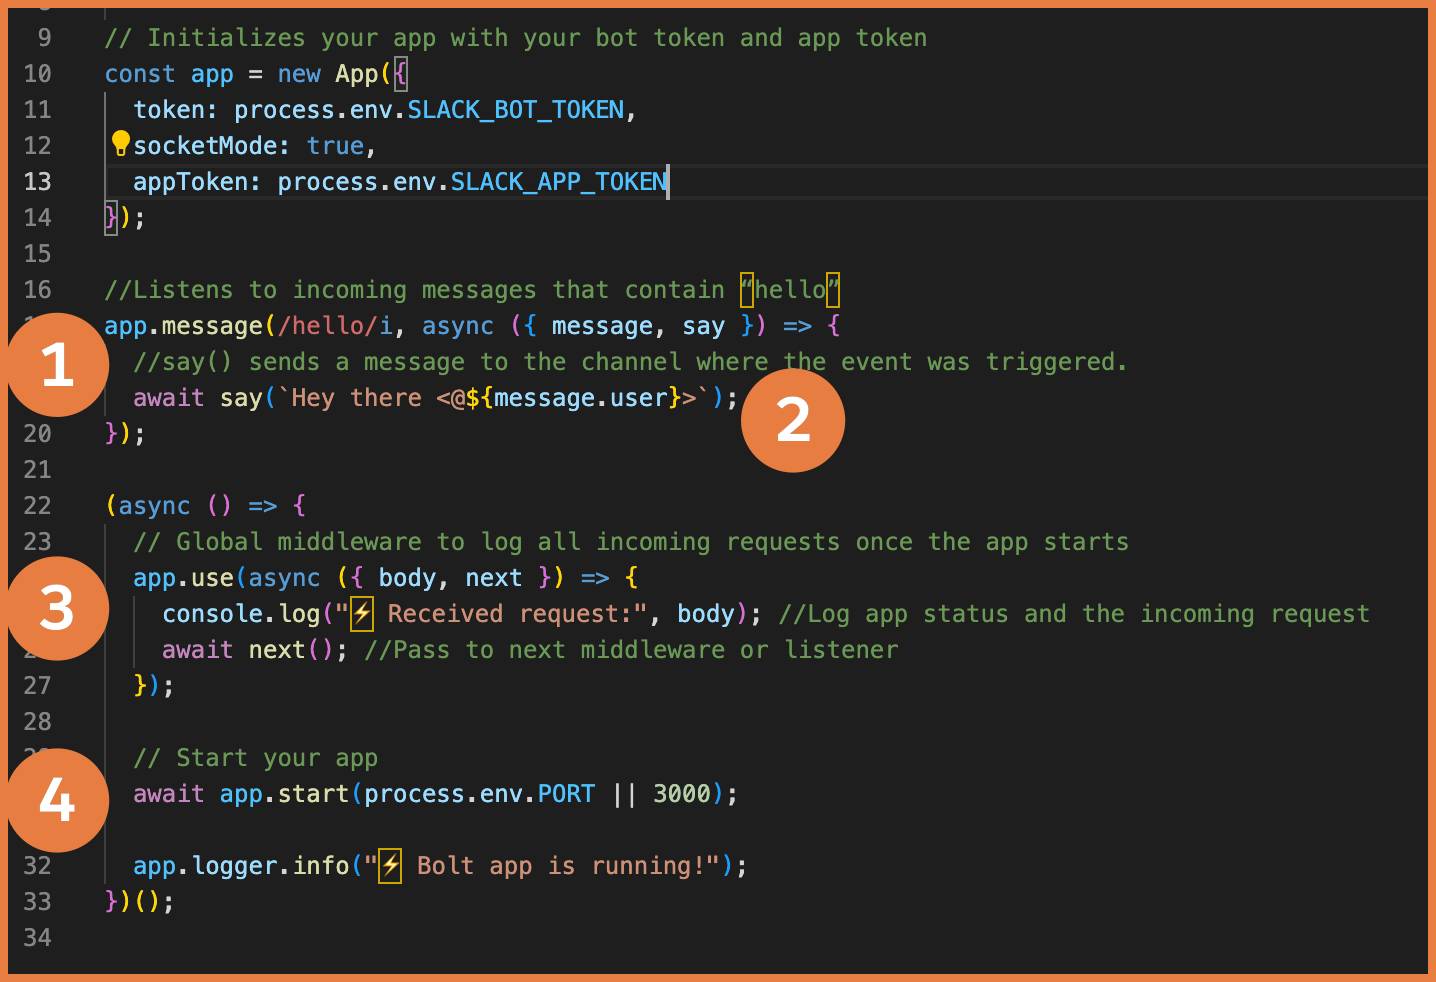Click line number 33 in the gutter
This screenshot has height=982, width=1436.
coord(37,902)
